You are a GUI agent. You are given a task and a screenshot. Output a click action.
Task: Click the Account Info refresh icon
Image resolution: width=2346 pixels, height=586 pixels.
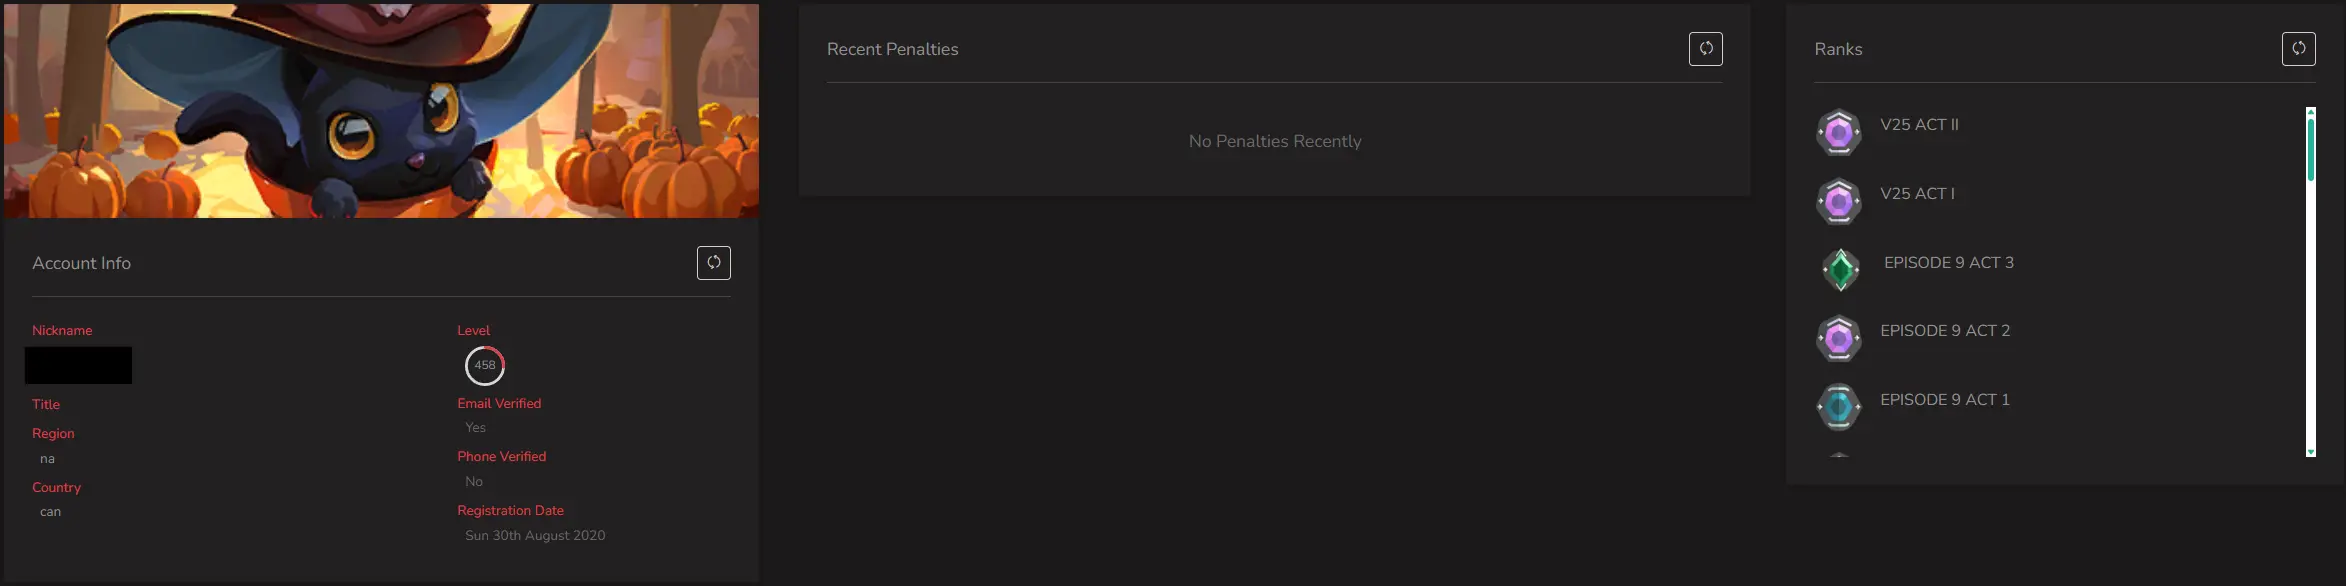tap(713, 263)
